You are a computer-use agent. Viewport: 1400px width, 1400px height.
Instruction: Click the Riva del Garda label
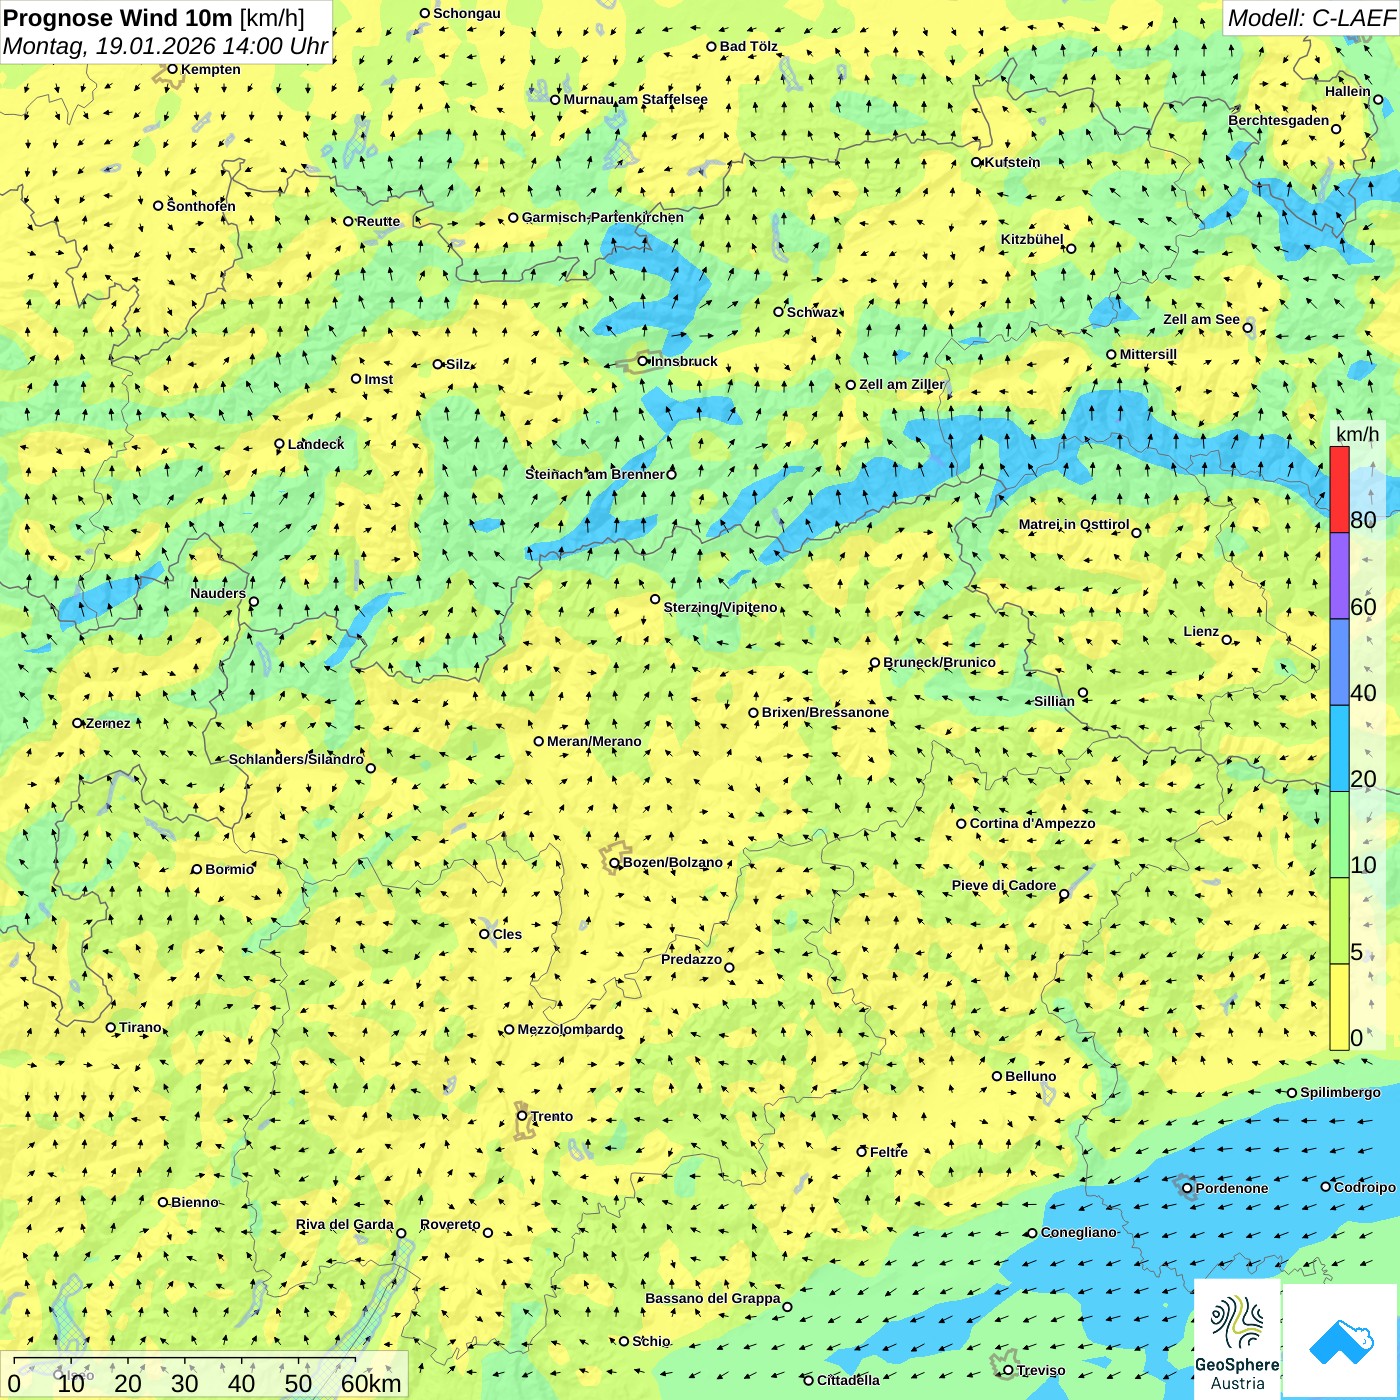pos(344,1224)
